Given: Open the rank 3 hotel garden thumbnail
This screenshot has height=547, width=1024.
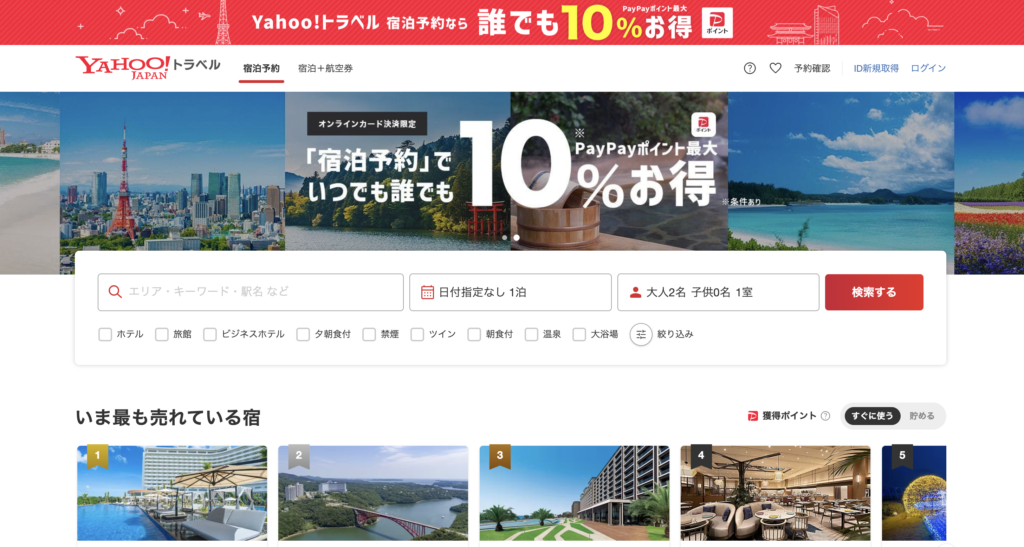Looking at the screenshot, I should pyautogui.click(x=574, y=493).
